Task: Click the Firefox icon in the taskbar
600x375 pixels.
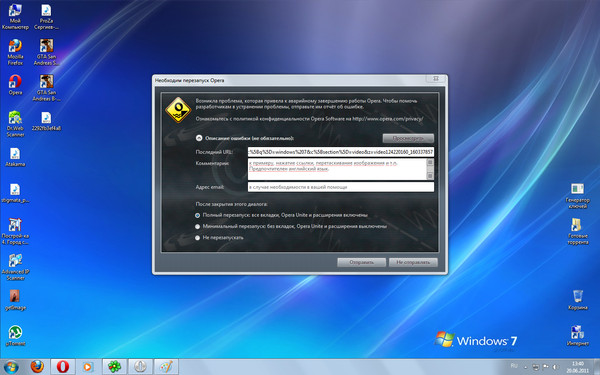Action: 37,367
